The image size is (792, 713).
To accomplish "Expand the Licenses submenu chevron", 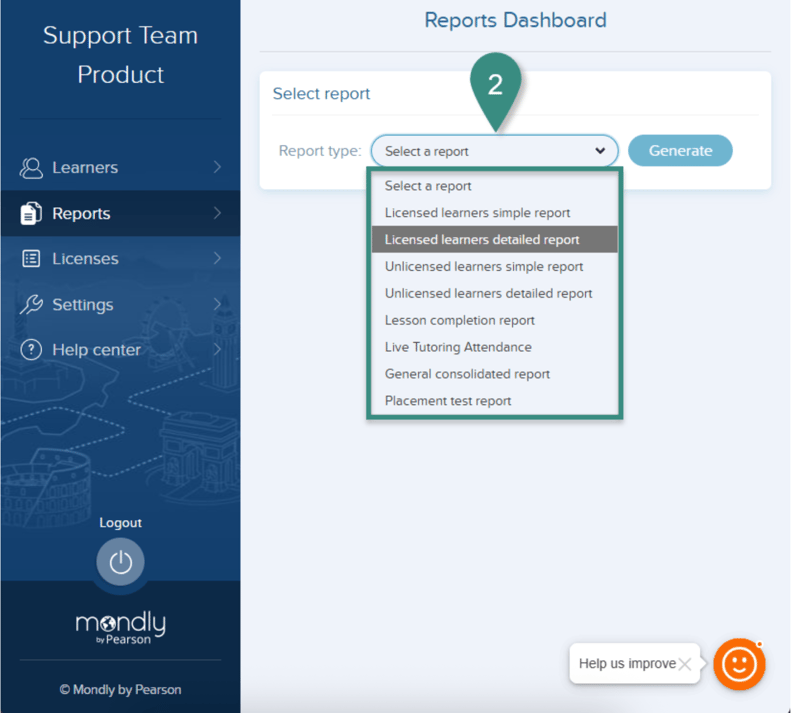I will click(217, 259).
